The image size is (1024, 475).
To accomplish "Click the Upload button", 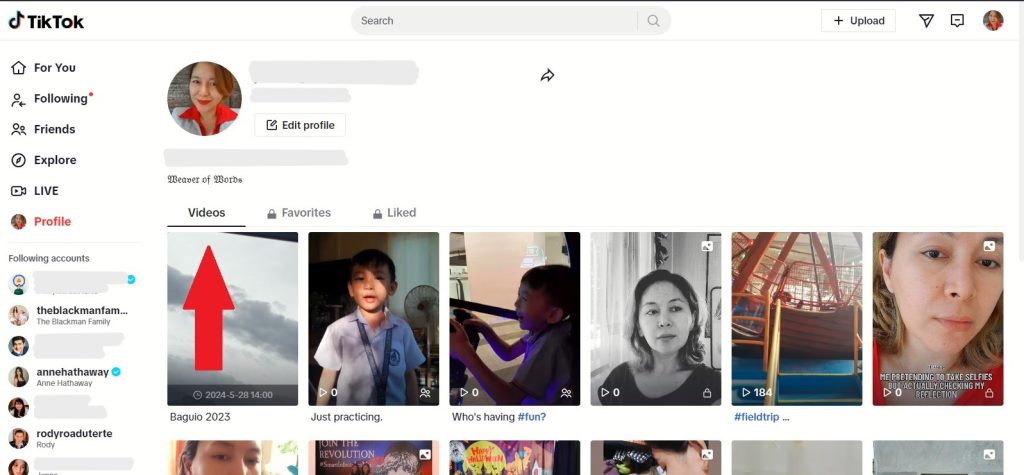I will 858,21.
